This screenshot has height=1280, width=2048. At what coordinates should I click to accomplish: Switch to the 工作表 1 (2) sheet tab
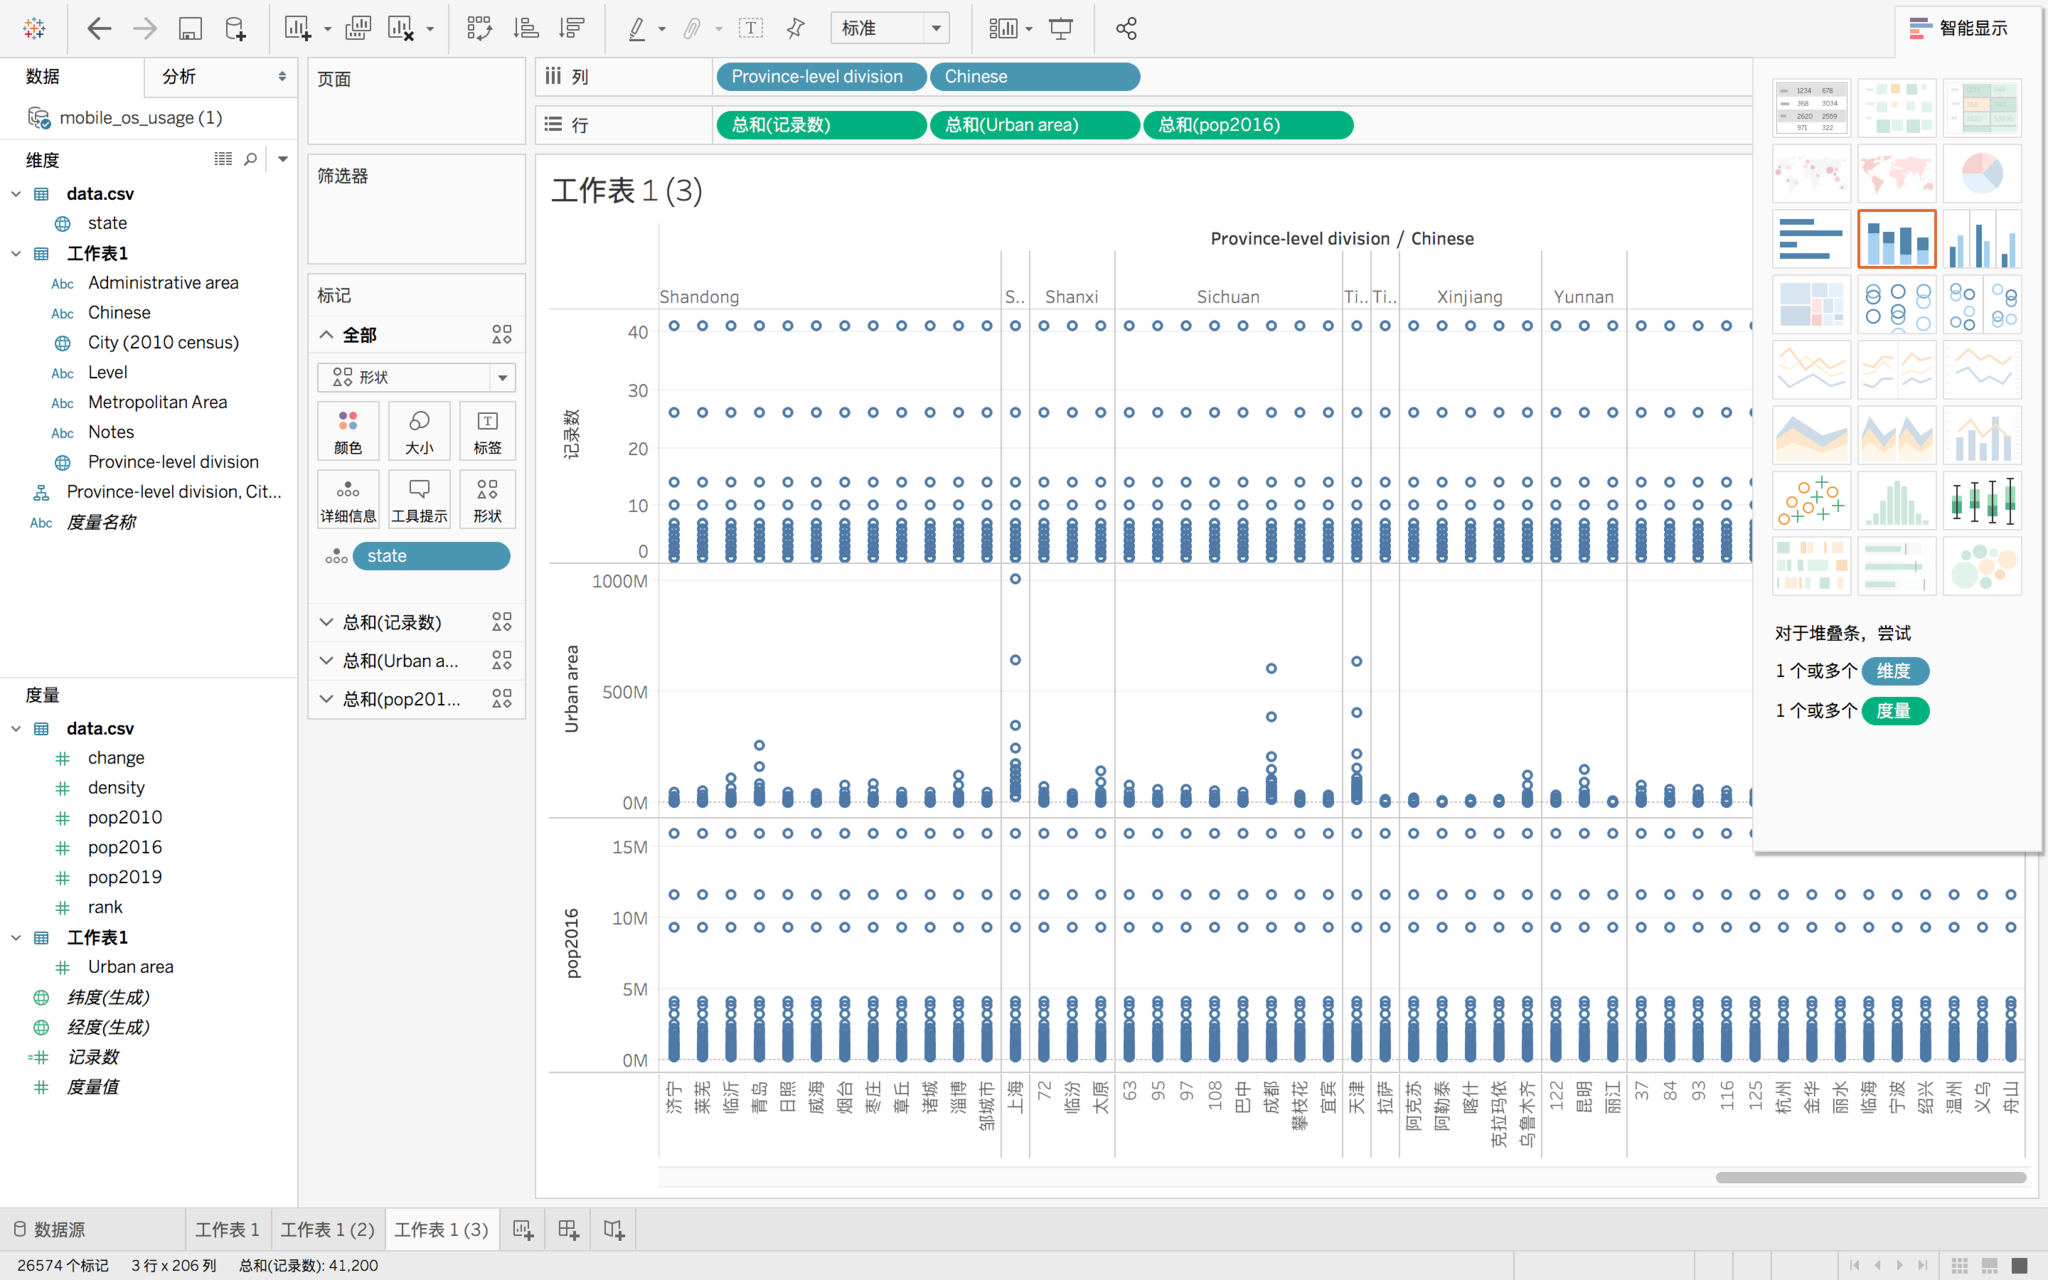tap(327, 1229)
